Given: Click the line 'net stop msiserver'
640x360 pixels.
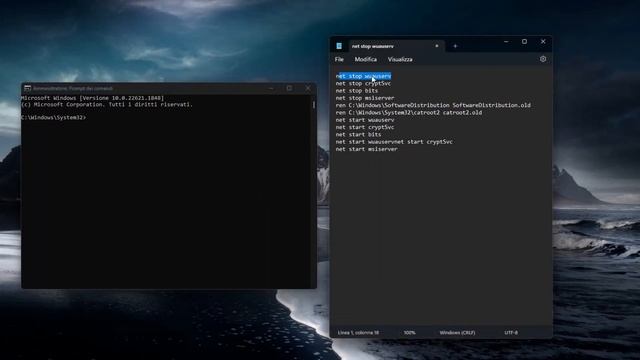Looking at the screenshot, I should 365,98.
